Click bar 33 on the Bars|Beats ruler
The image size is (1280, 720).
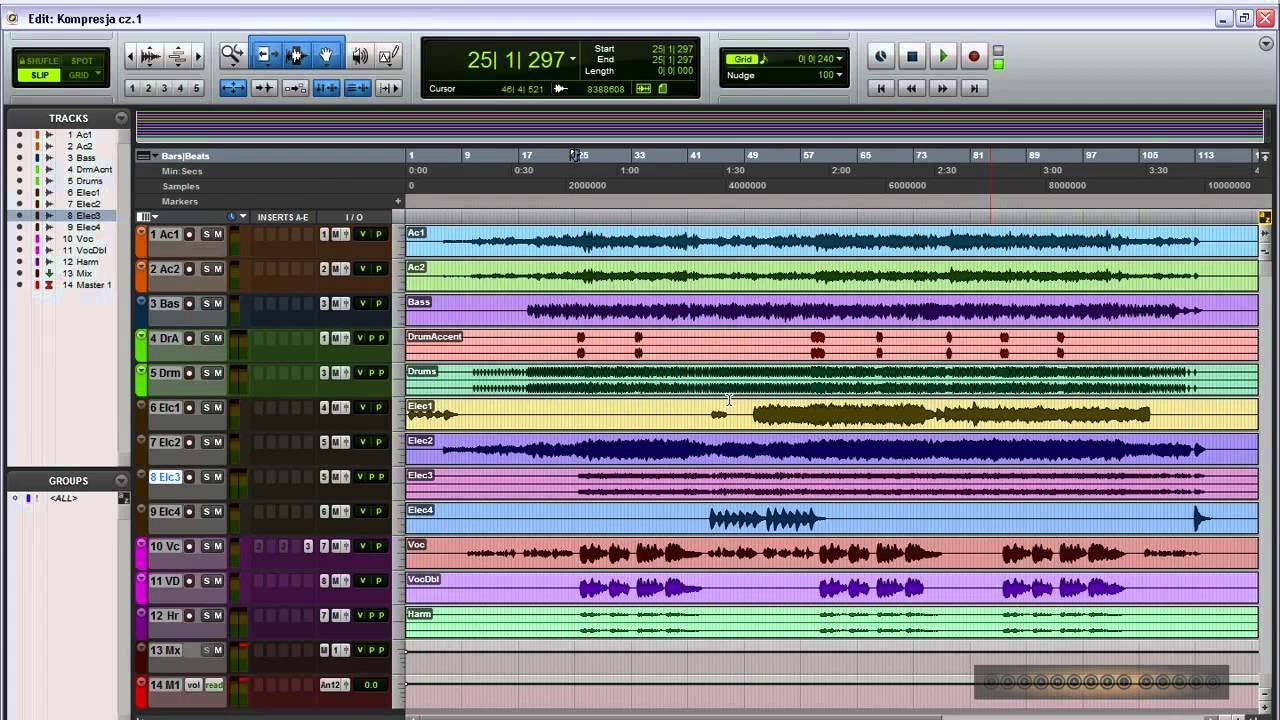[x=639, y=156]
